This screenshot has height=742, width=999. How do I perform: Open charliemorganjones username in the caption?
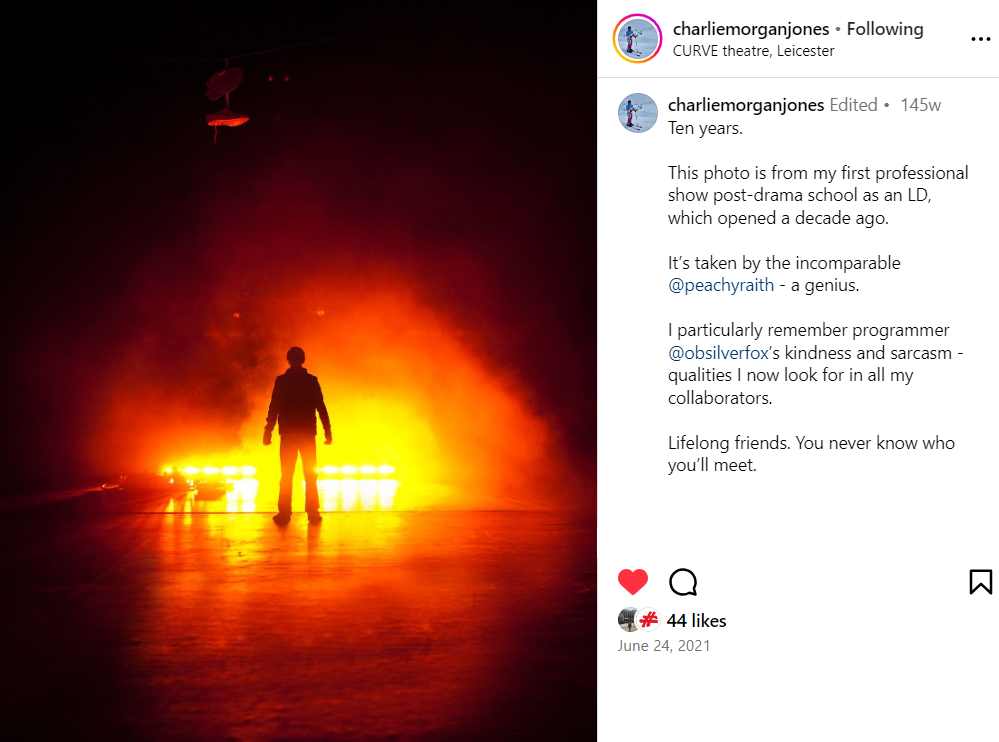pos(746,104)
